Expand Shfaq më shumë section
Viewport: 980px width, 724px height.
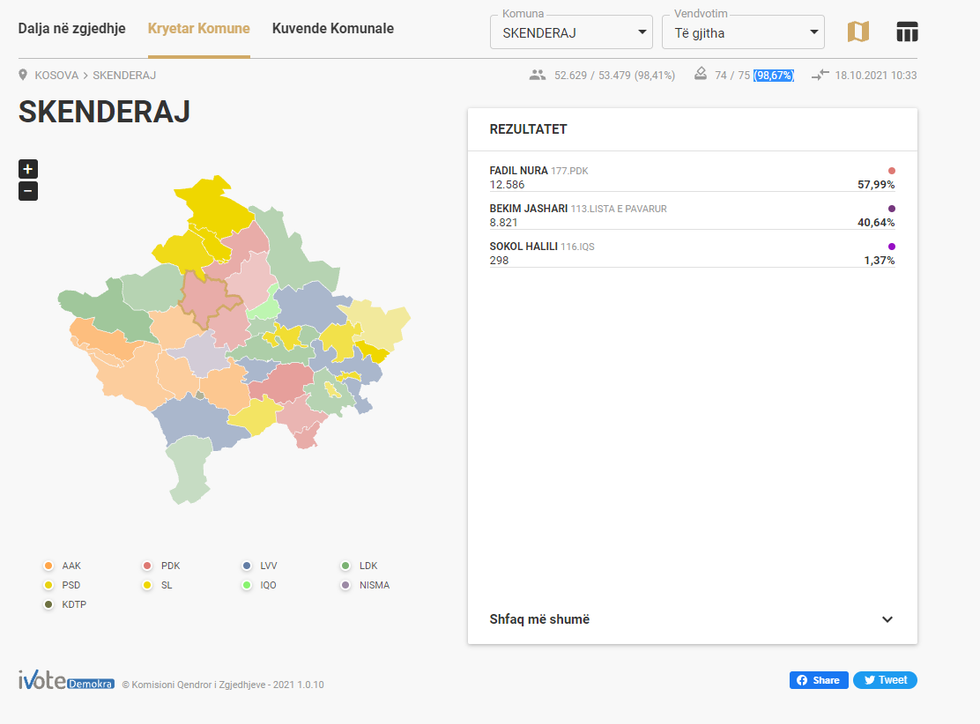pos(692,619)
